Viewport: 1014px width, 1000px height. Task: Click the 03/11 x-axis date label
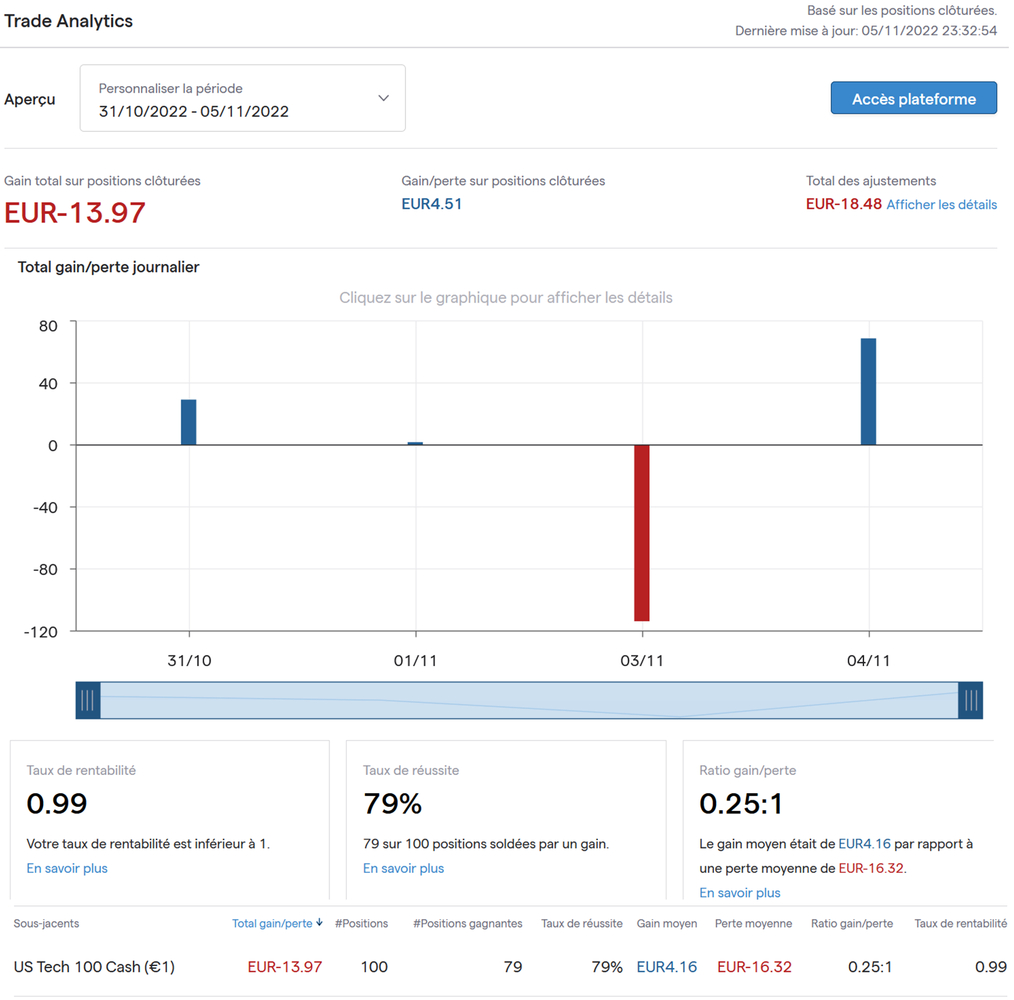[642, 660]
